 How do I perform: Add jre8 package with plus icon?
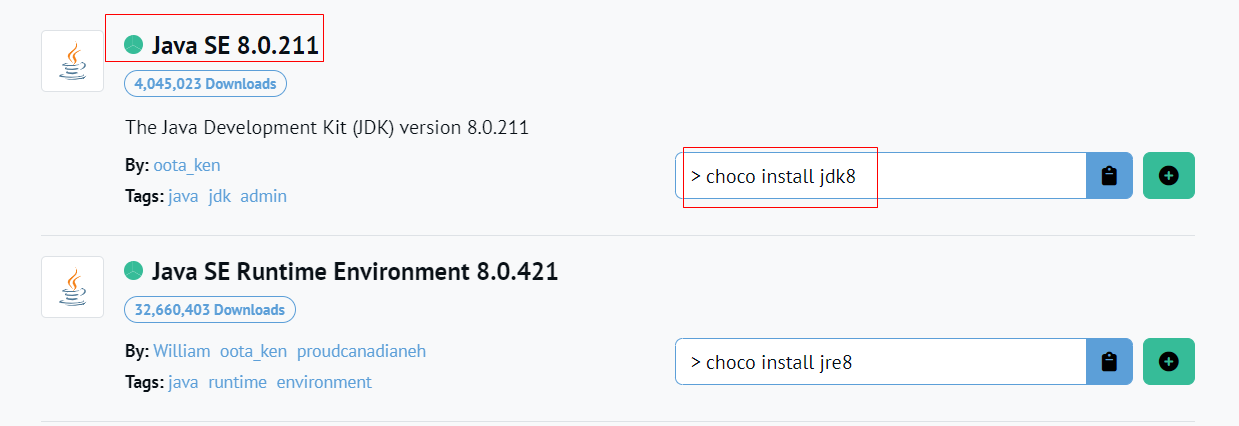pos(1169,361)
